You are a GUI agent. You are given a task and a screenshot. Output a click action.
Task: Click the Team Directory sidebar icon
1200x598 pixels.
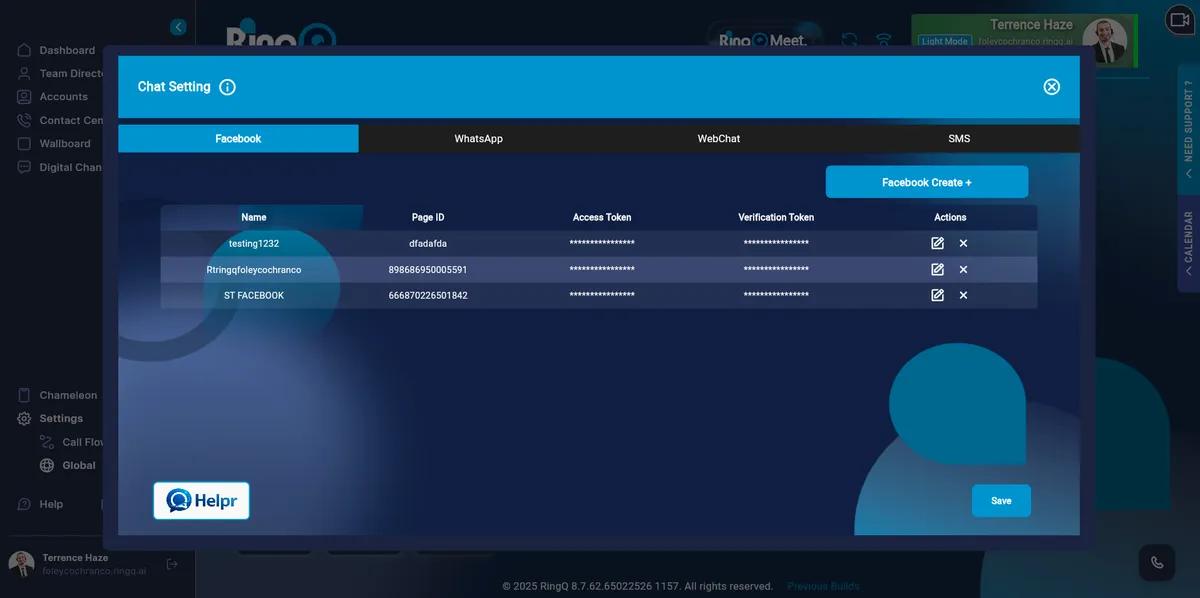click(x=24, y=73)
